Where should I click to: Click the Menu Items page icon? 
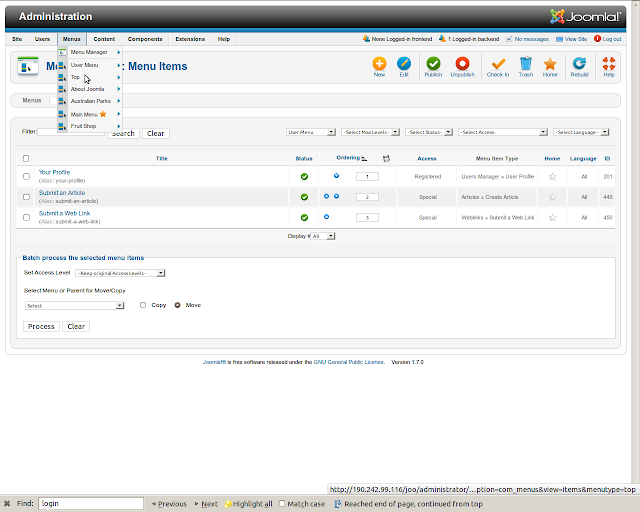(x=28, y=66)
